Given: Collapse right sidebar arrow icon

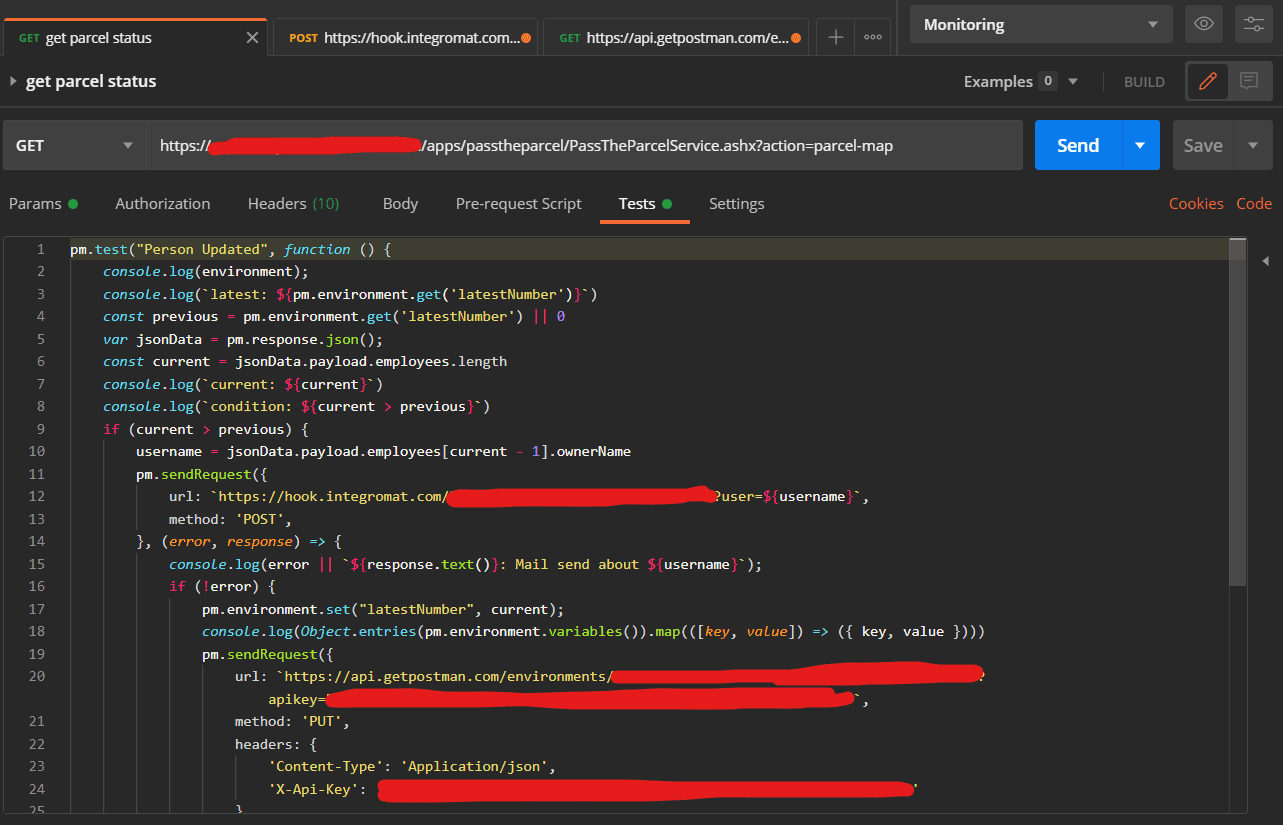Looking at the screenshot, I should tap(1265, 260).
